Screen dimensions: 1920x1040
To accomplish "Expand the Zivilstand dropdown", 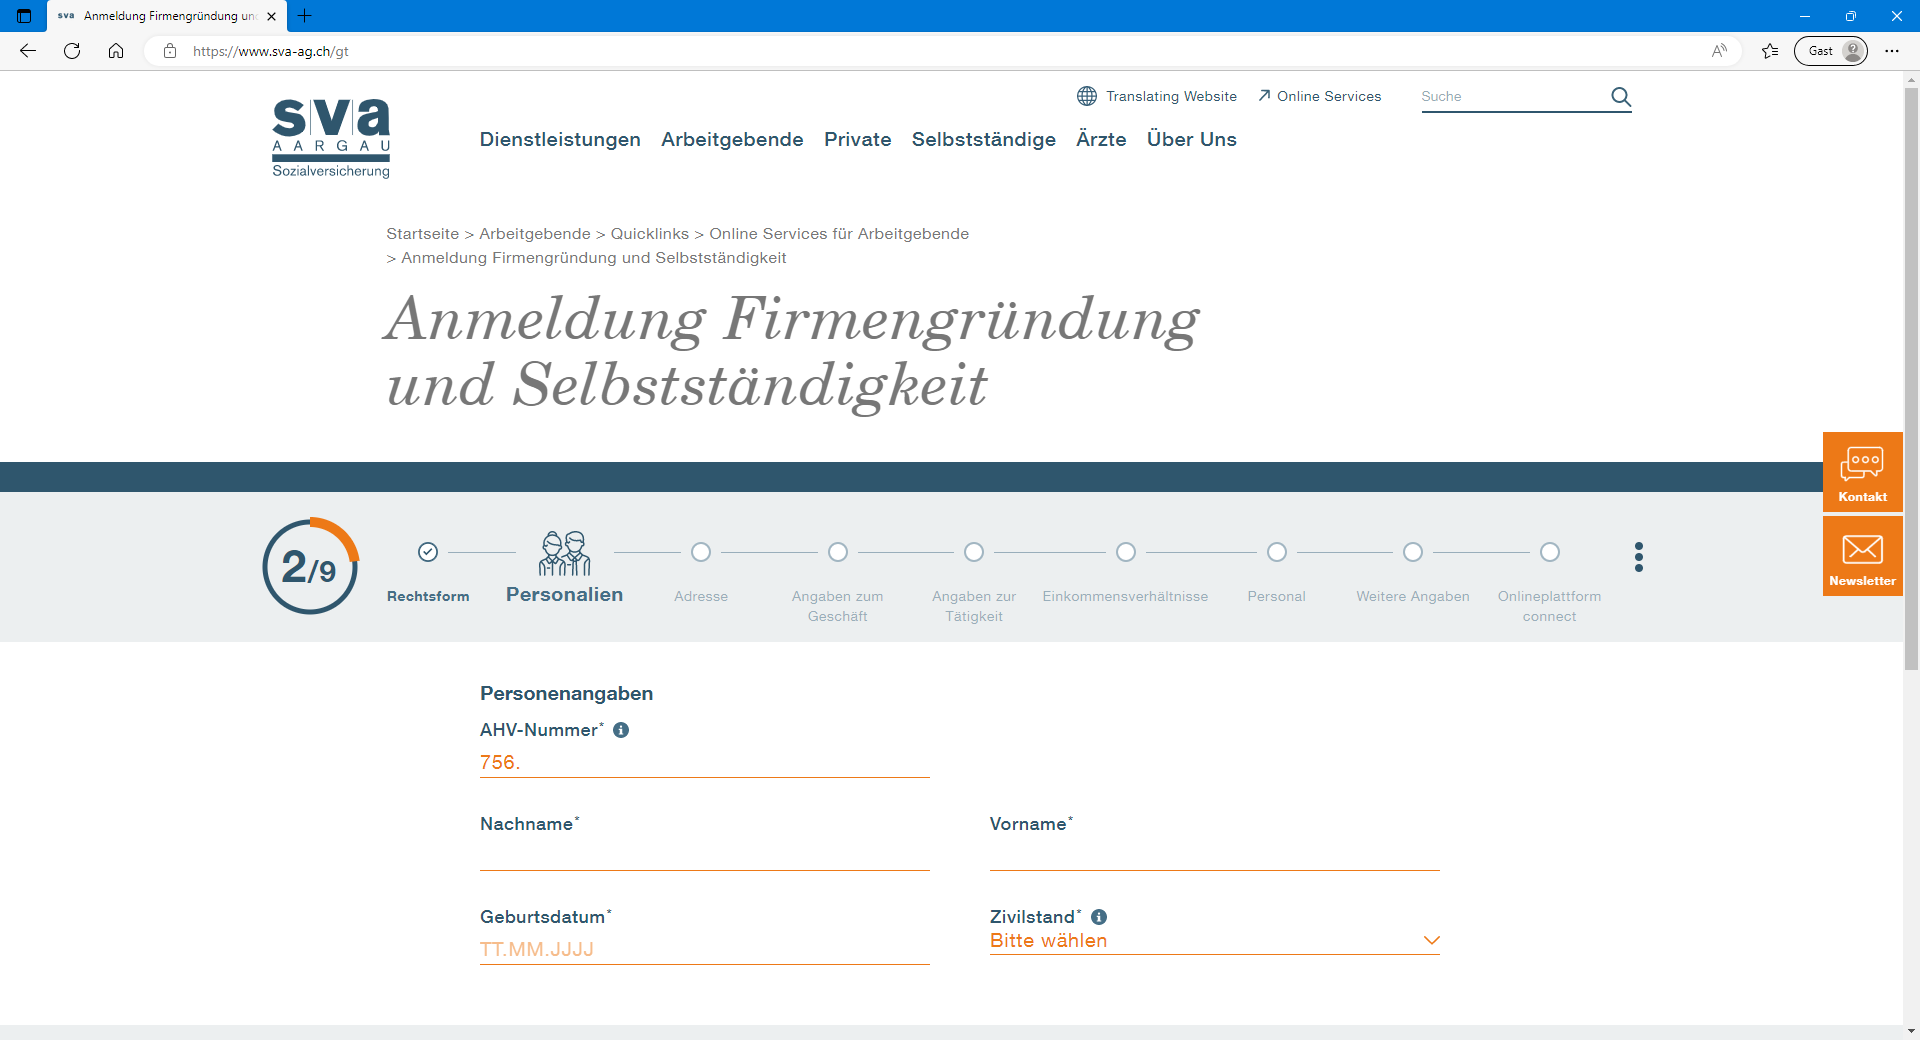I will point(1214,941).
